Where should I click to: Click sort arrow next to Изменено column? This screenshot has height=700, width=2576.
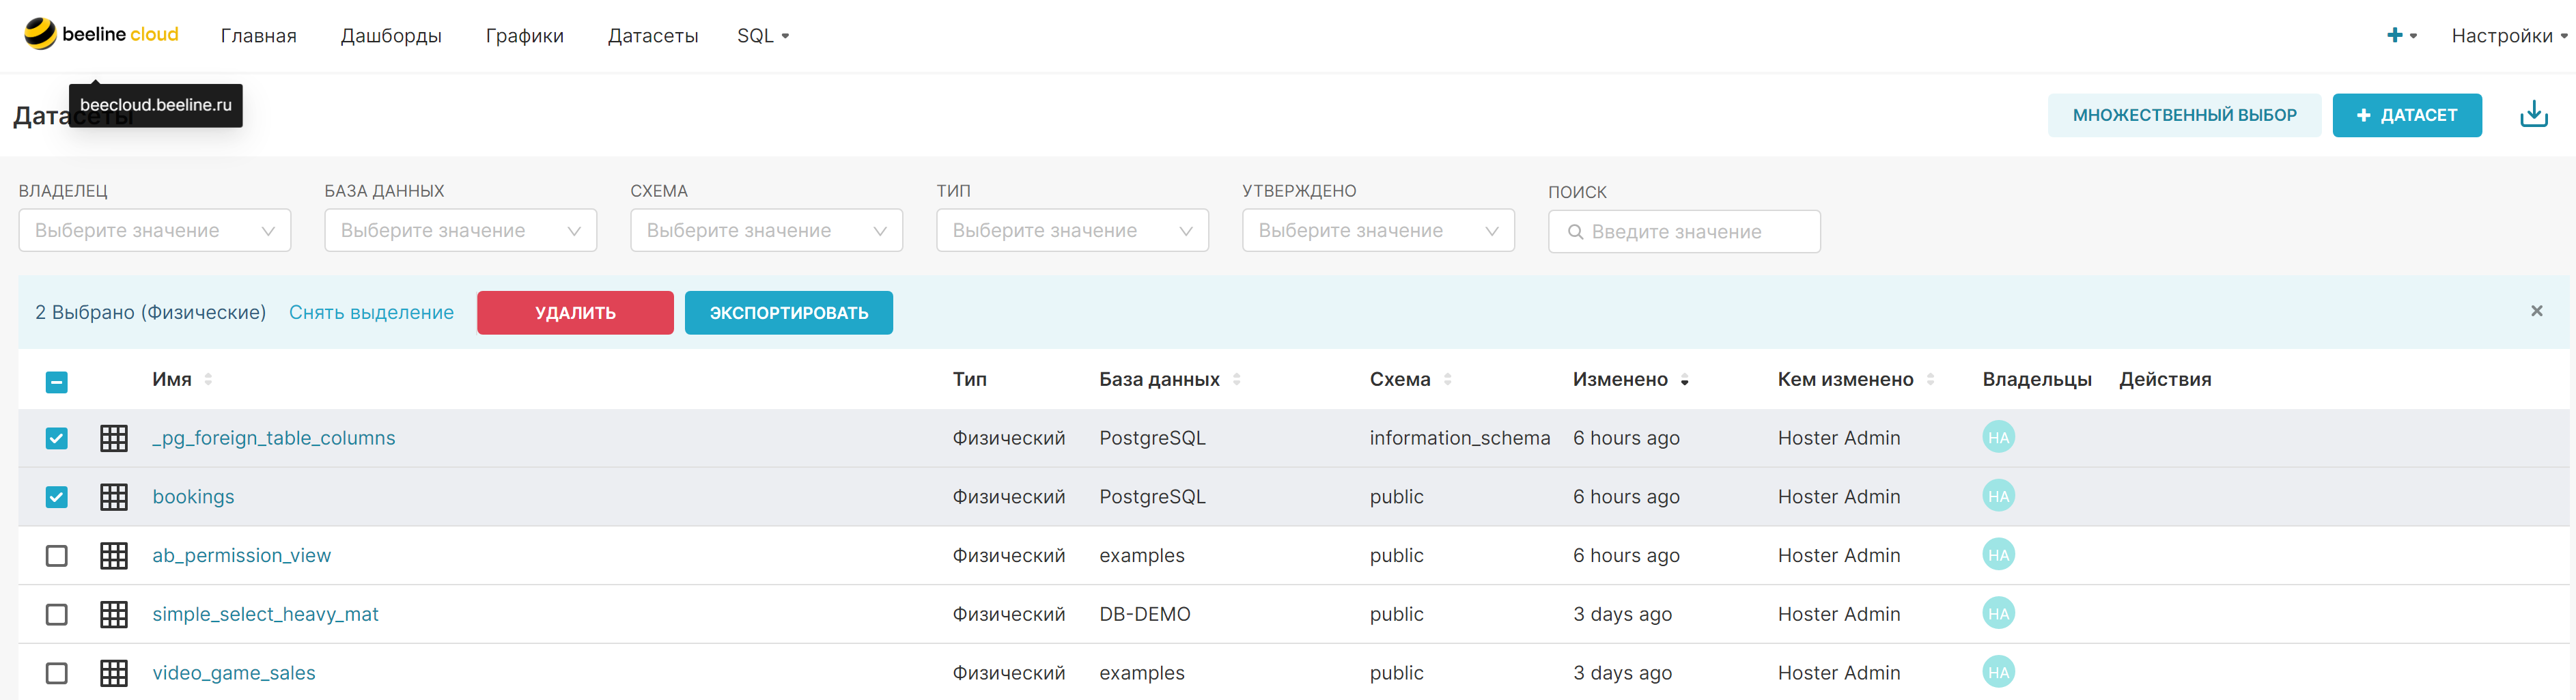(x=1684, y=380)
